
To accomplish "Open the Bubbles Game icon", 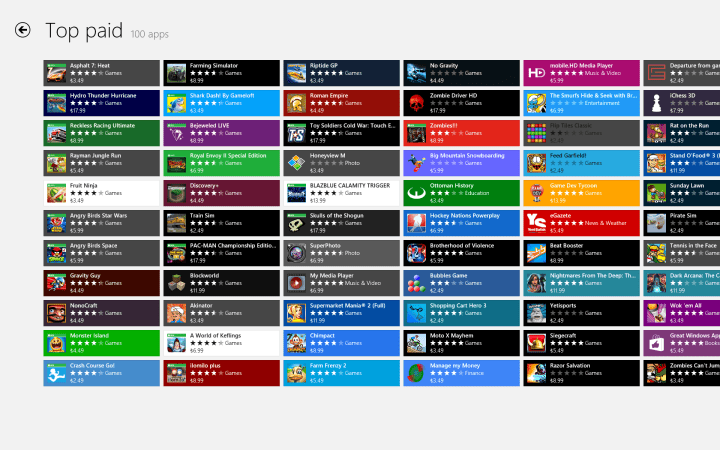I will [416, 283].
